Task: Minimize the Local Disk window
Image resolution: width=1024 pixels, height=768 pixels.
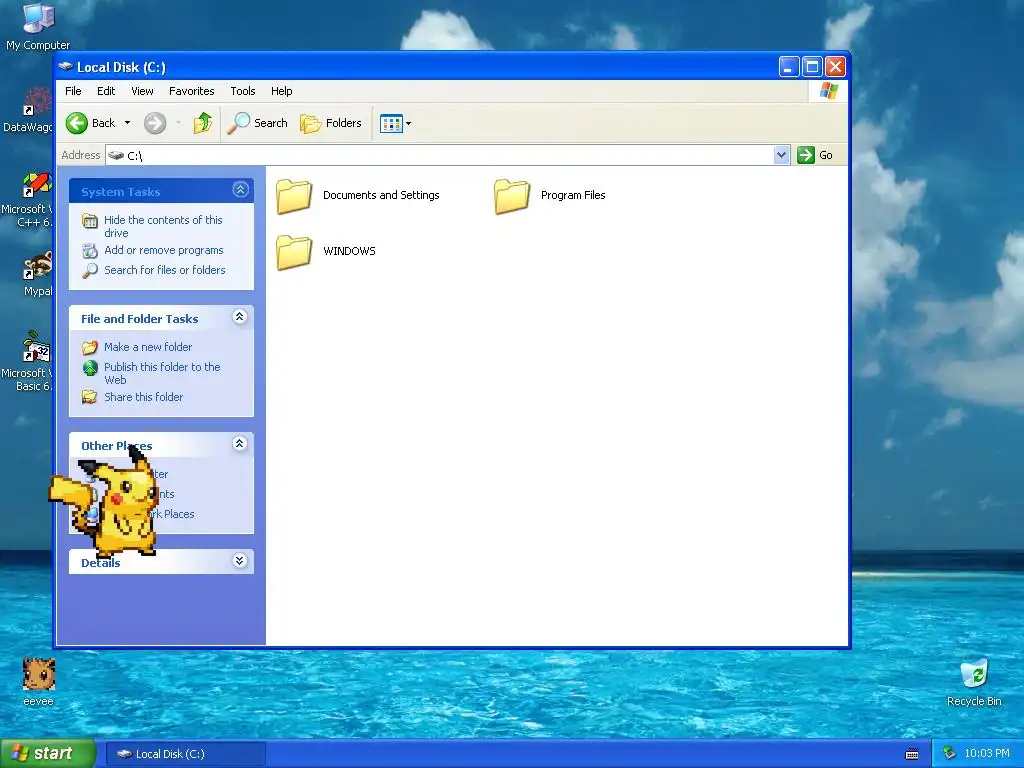Action: 789,67
